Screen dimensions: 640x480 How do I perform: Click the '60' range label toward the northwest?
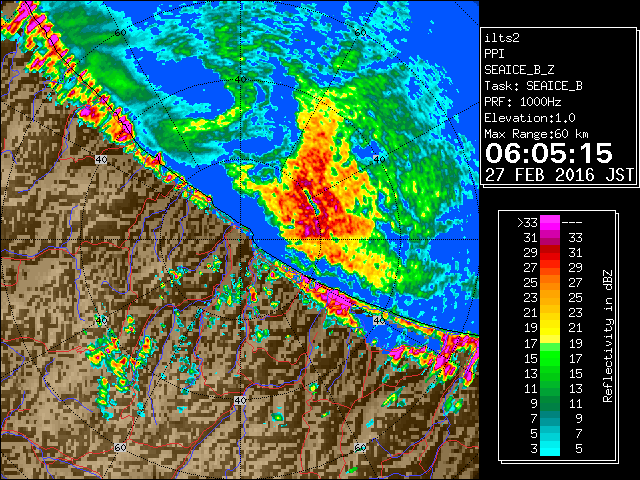[x=120, y=33]
